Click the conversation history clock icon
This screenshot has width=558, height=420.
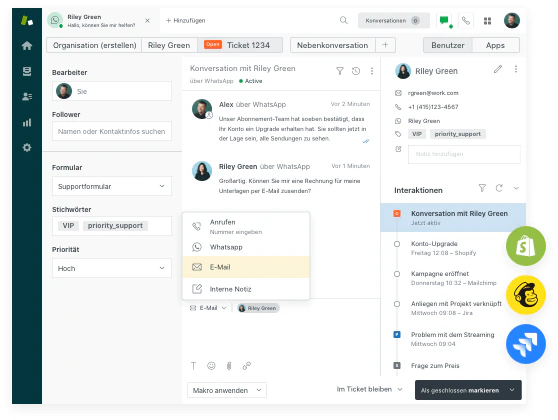coord(356,71)
